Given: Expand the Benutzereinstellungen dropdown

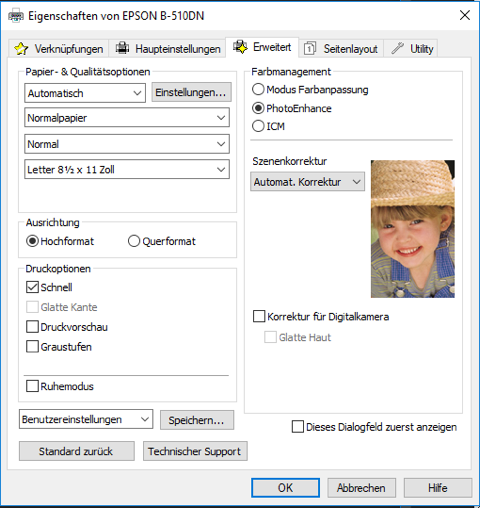Looking at the screenshot, I should (x=86, y=419).
